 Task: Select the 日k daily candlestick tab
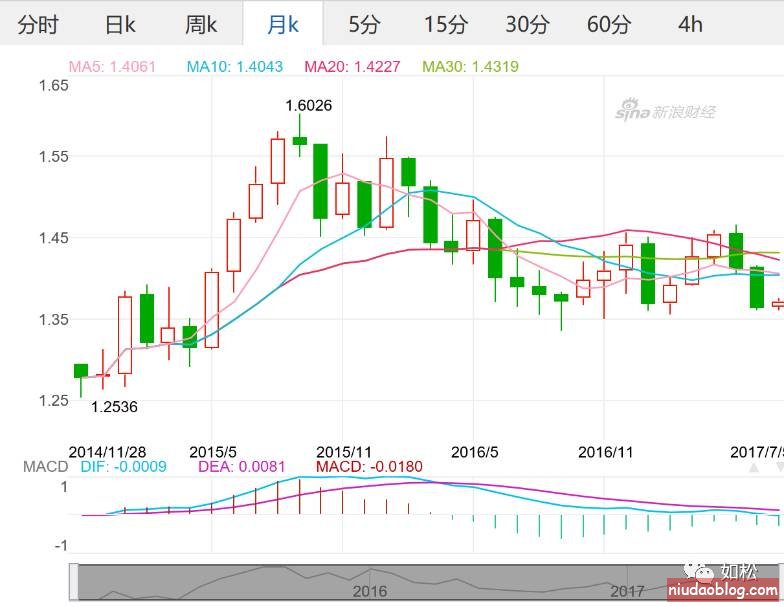point(120,25)
